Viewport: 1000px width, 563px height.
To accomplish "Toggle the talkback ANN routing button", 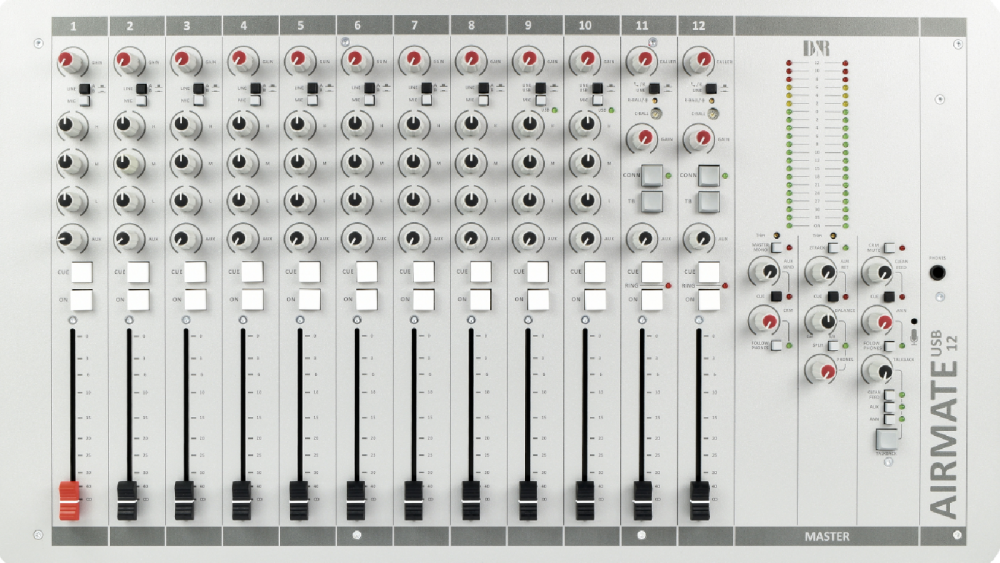I will click(889, 419).
